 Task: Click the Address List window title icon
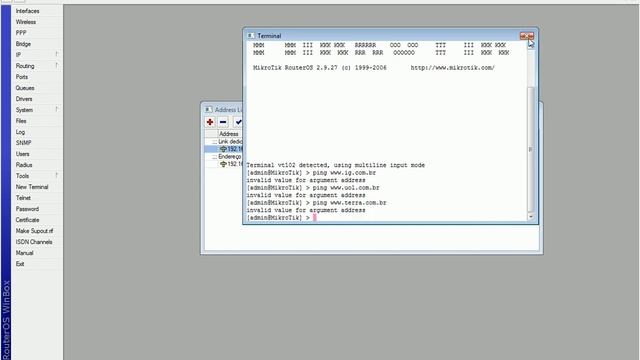[x=209, y=110]
